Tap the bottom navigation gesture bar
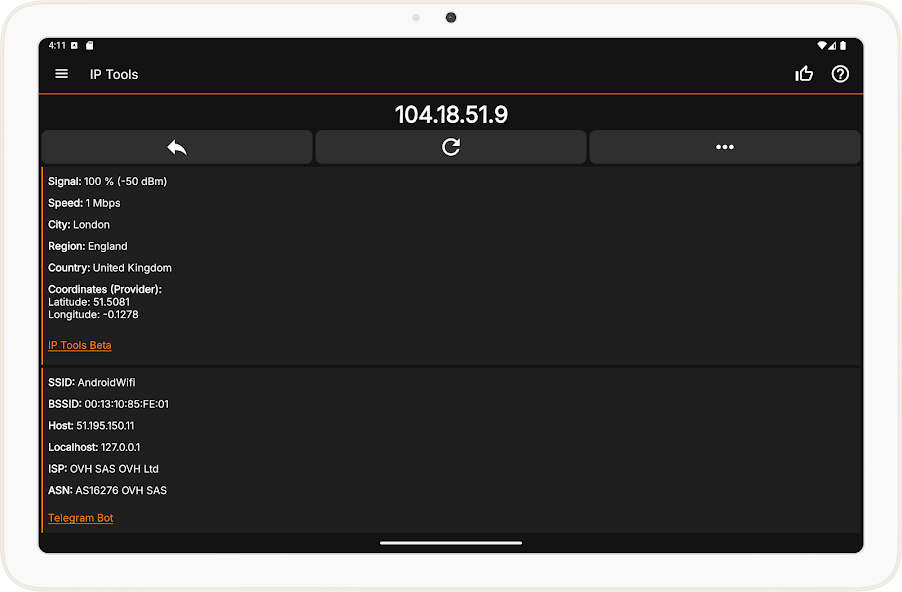This screenshot has height=592, width=902. (x=451, y=543)
